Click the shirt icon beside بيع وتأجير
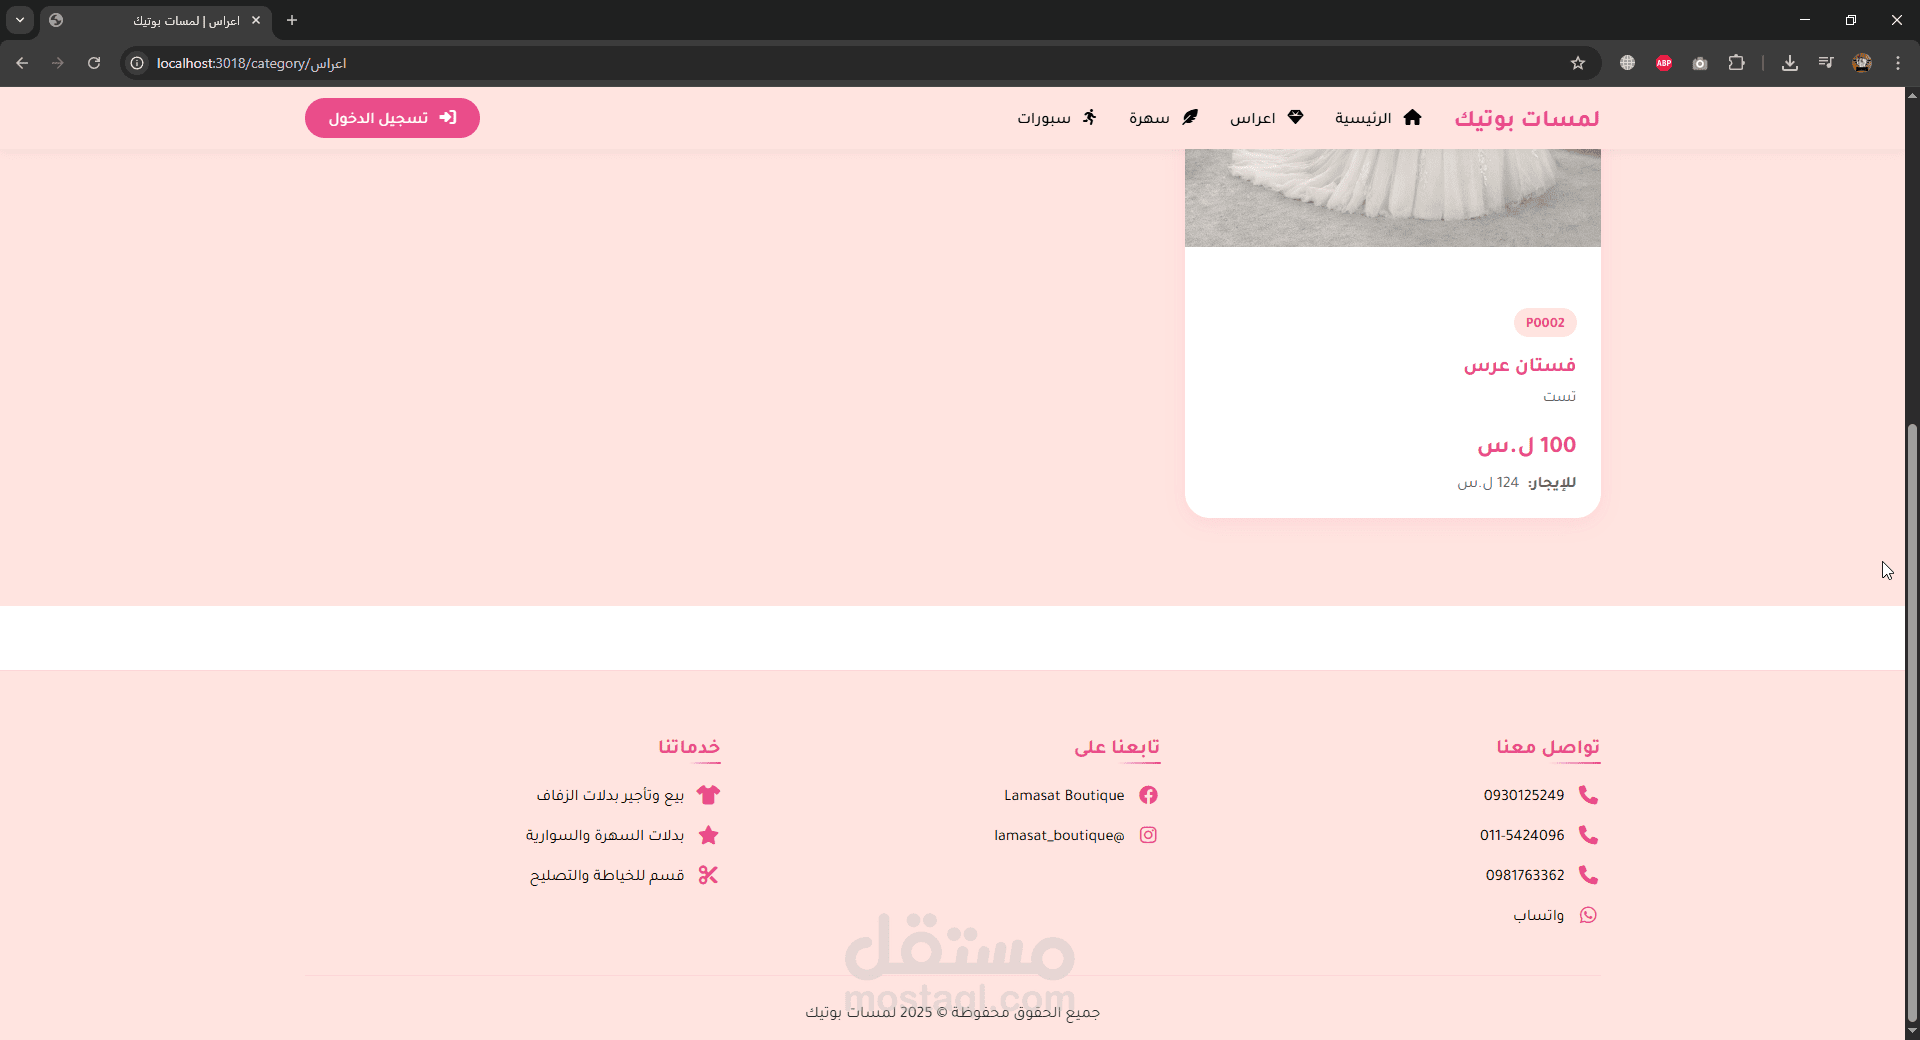This screenshot has width=1920, height=1040. pos(708,795)
